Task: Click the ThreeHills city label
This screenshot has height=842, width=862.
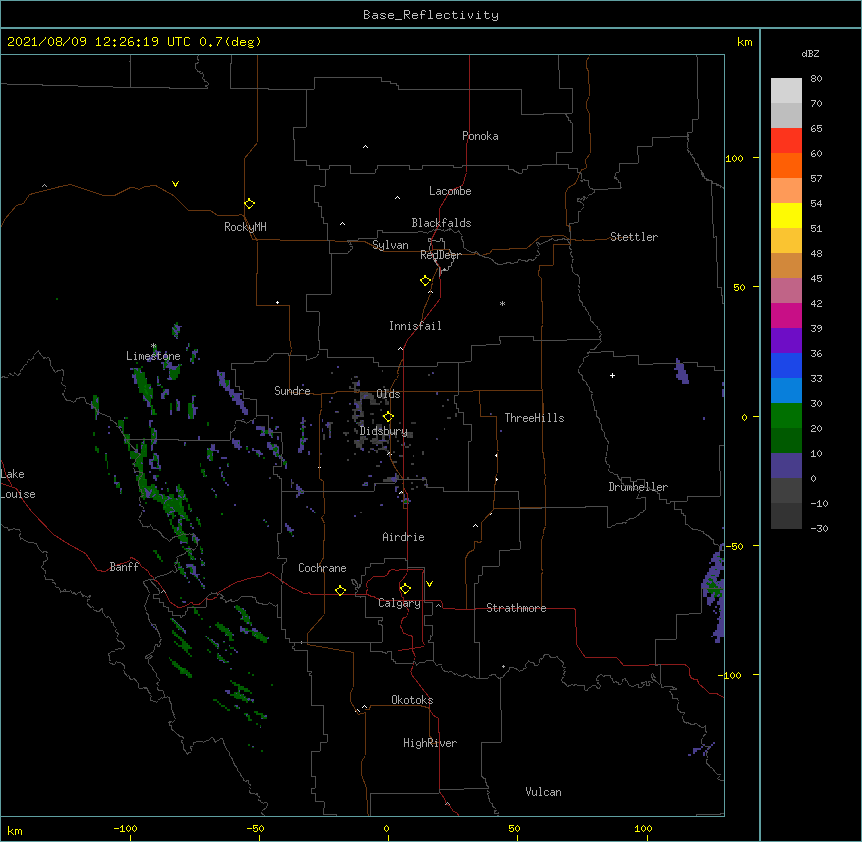Action: pos(534,418)
